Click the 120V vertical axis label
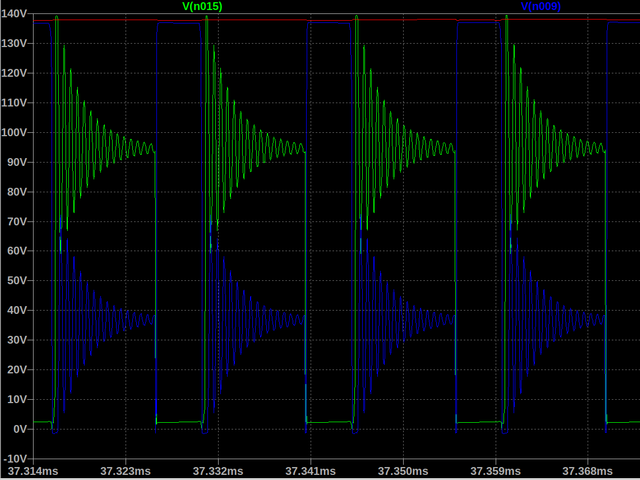This screenshot has width=640, height=480. pos(15,73)
